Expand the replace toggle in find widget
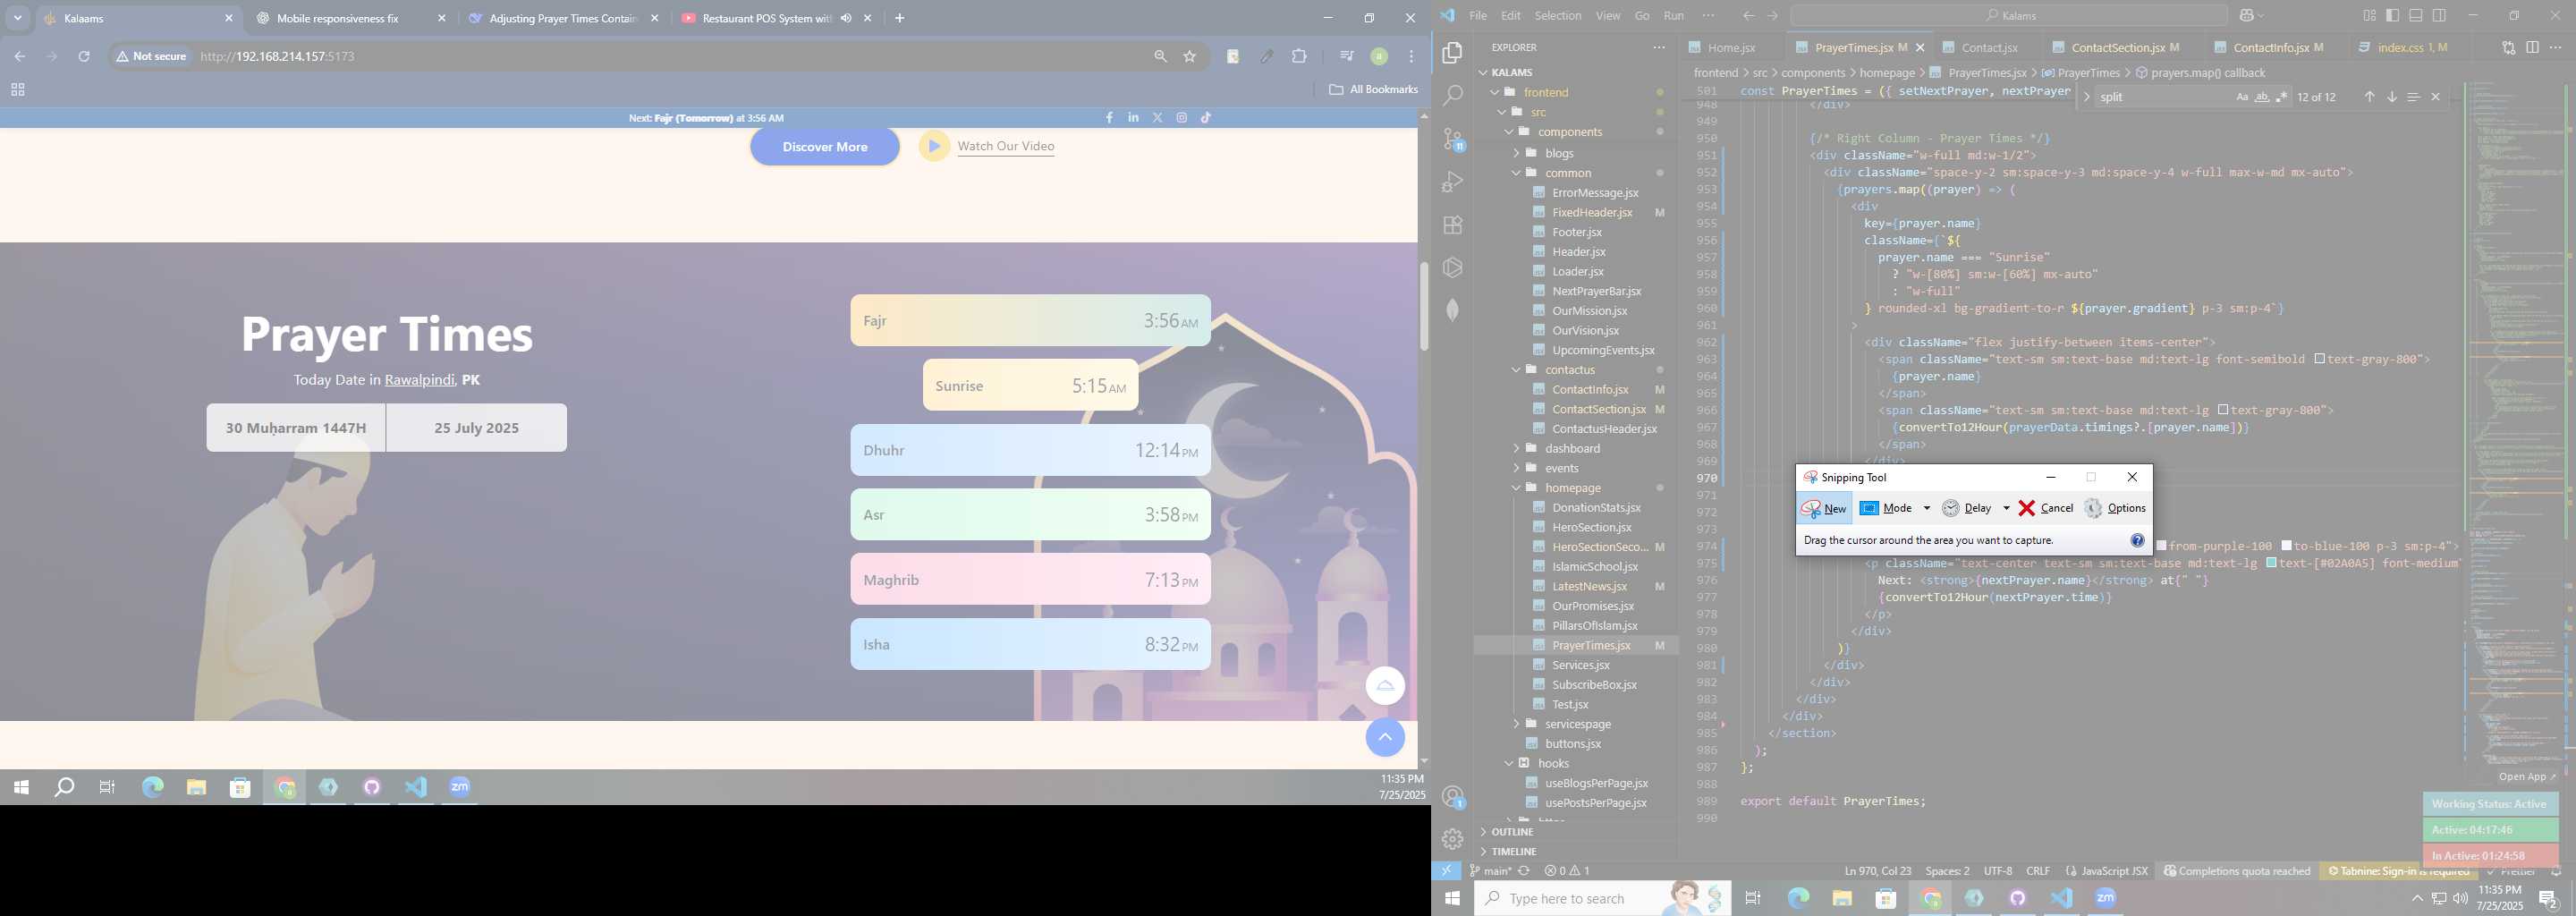 (x=2086, y=97)
